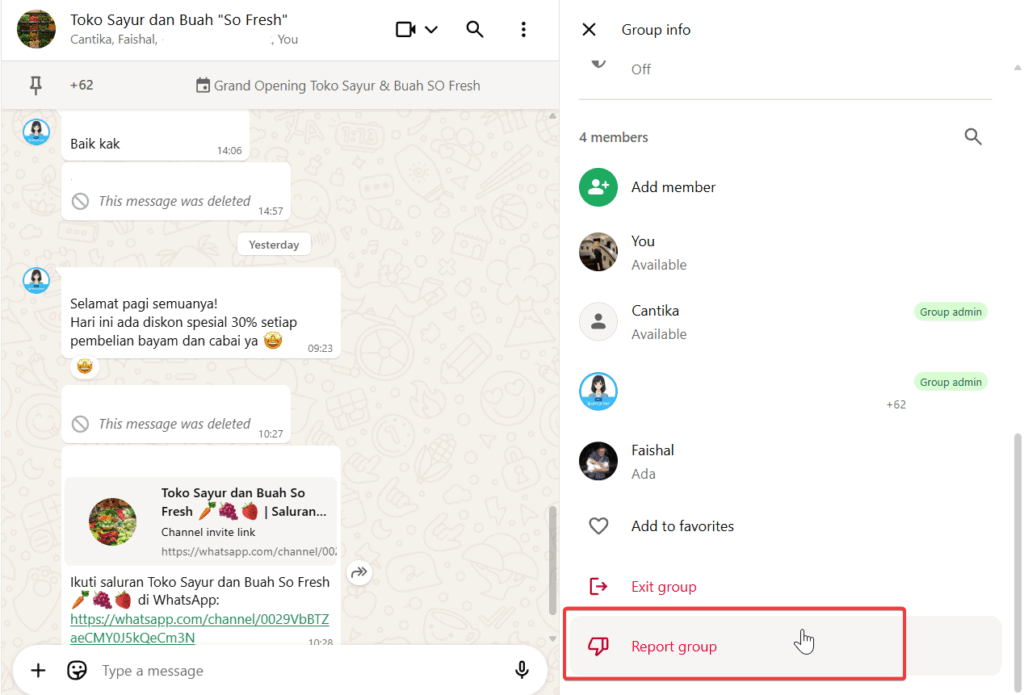Image resolution: width=1024 pixels, height=695 pixels.
Task: Open the chat's three-dot menu
Action: pyautogui.click(x=523, y=30)
